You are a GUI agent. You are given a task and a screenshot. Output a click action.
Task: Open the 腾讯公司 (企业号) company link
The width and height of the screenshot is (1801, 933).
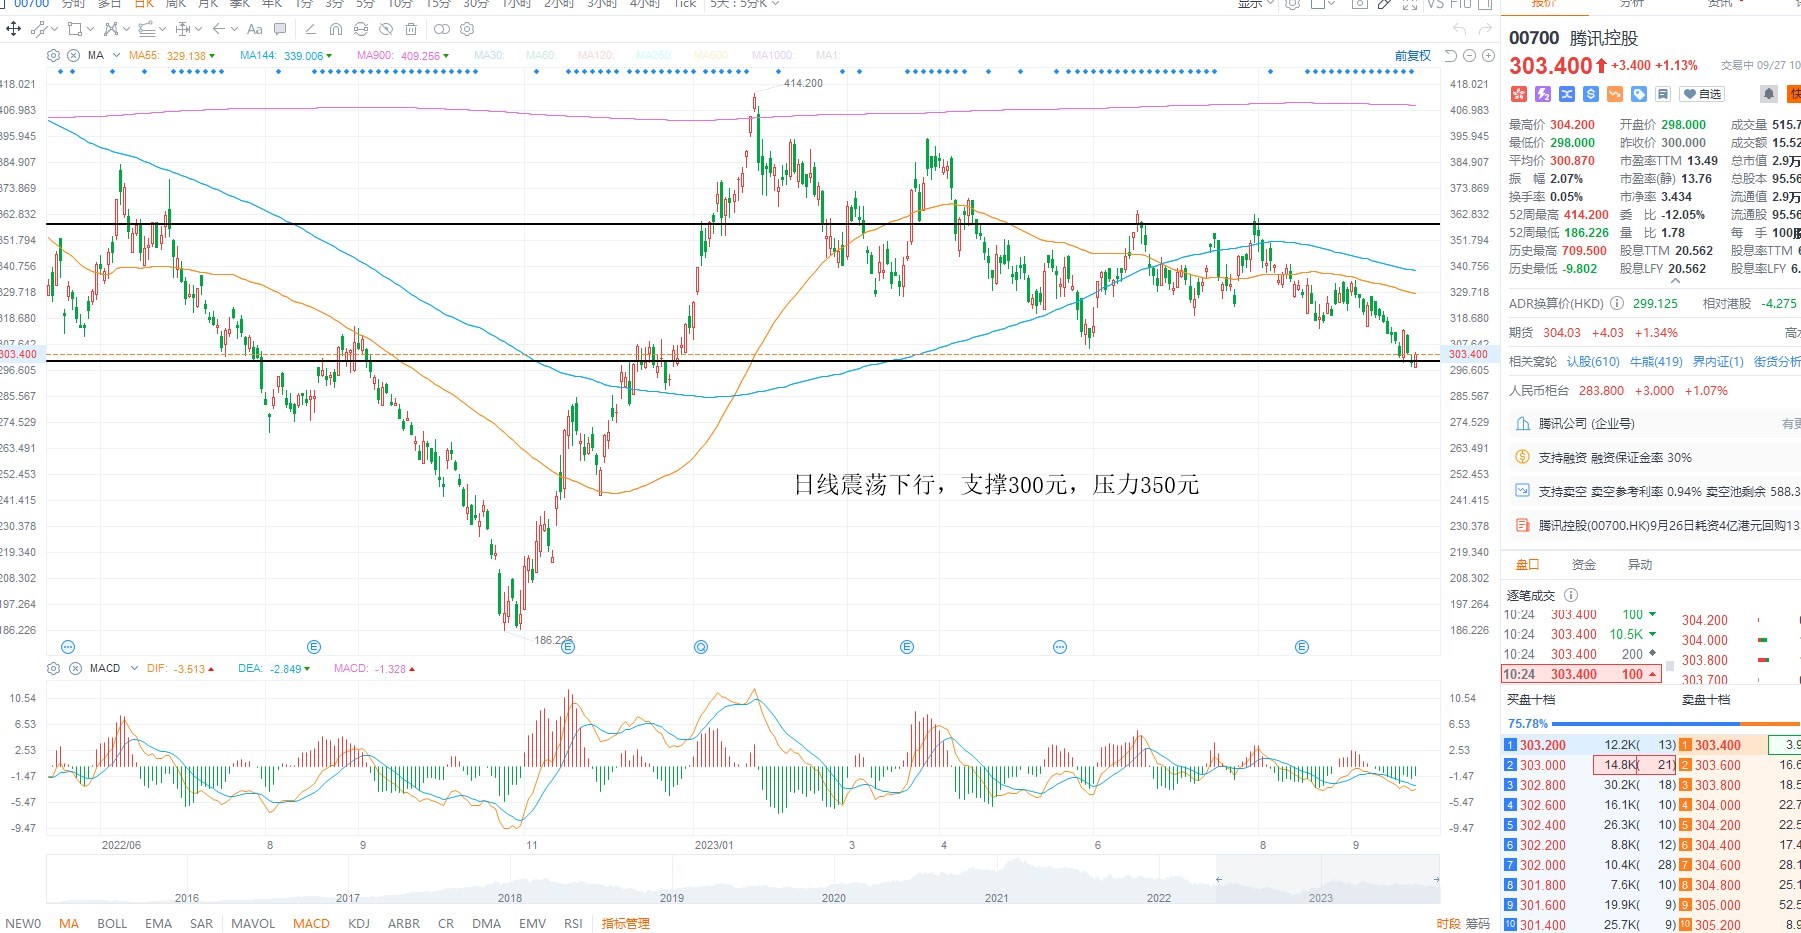pyautogui.click(x=1587, y=424)
